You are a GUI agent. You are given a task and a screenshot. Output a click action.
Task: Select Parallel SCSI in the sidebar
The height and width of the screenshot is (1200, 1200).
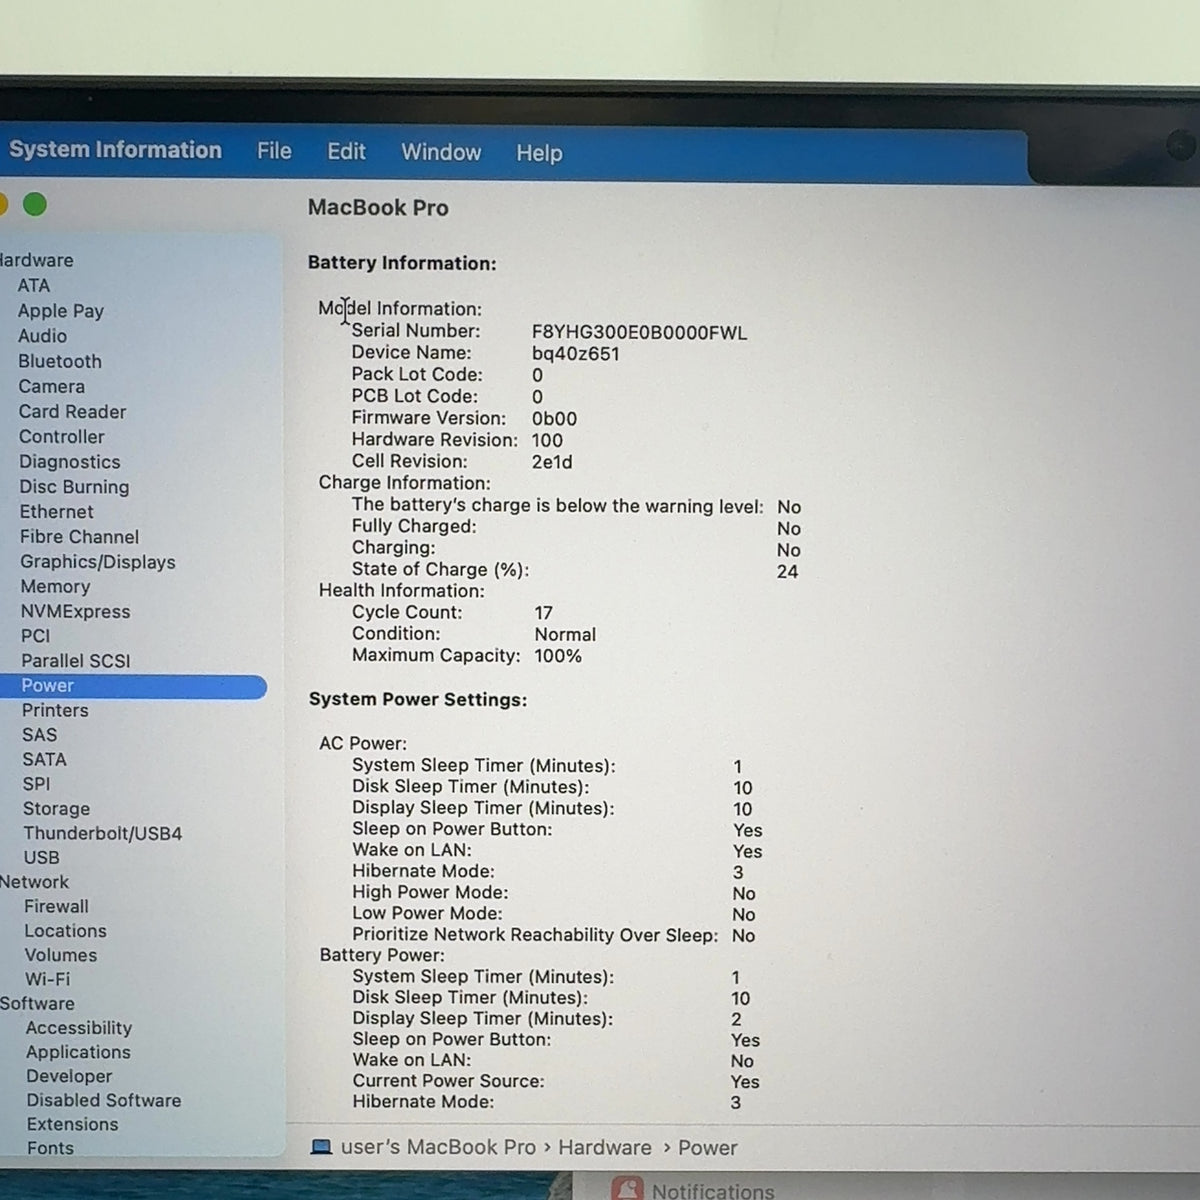(x=76, y=660)
